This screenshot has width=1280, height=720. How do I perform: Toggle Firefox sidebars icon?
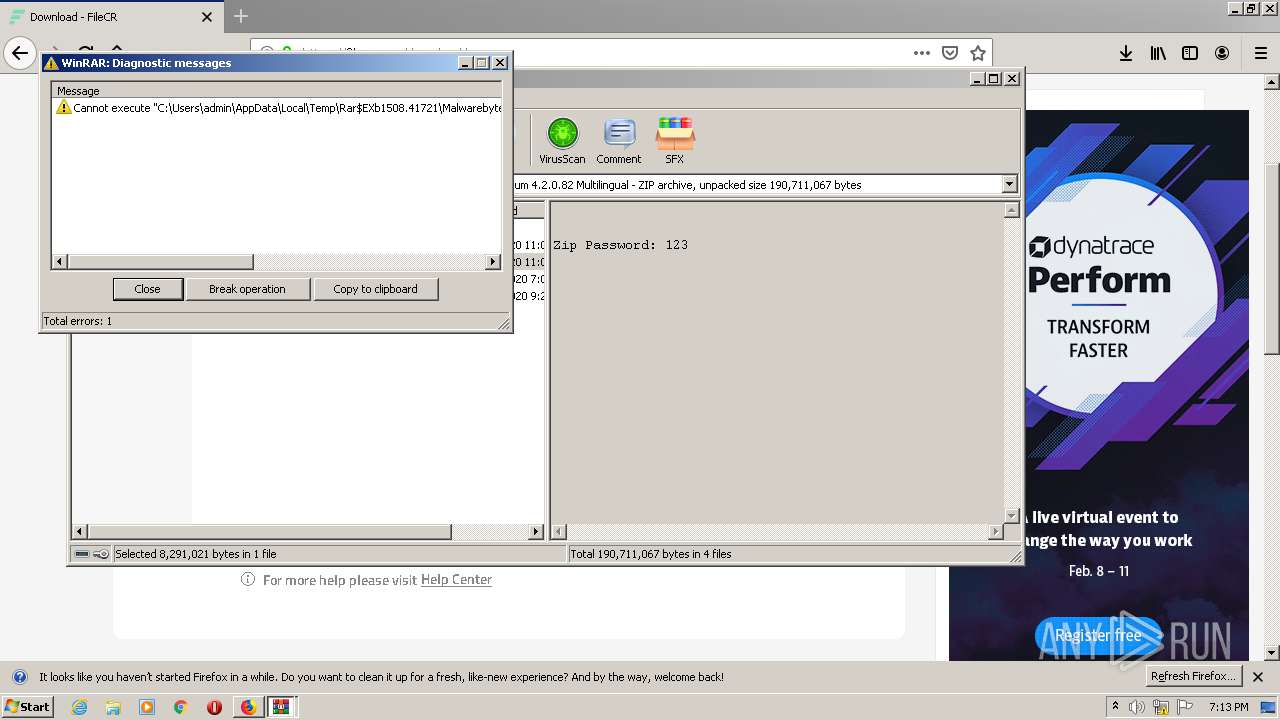(x=1190, y=53)
